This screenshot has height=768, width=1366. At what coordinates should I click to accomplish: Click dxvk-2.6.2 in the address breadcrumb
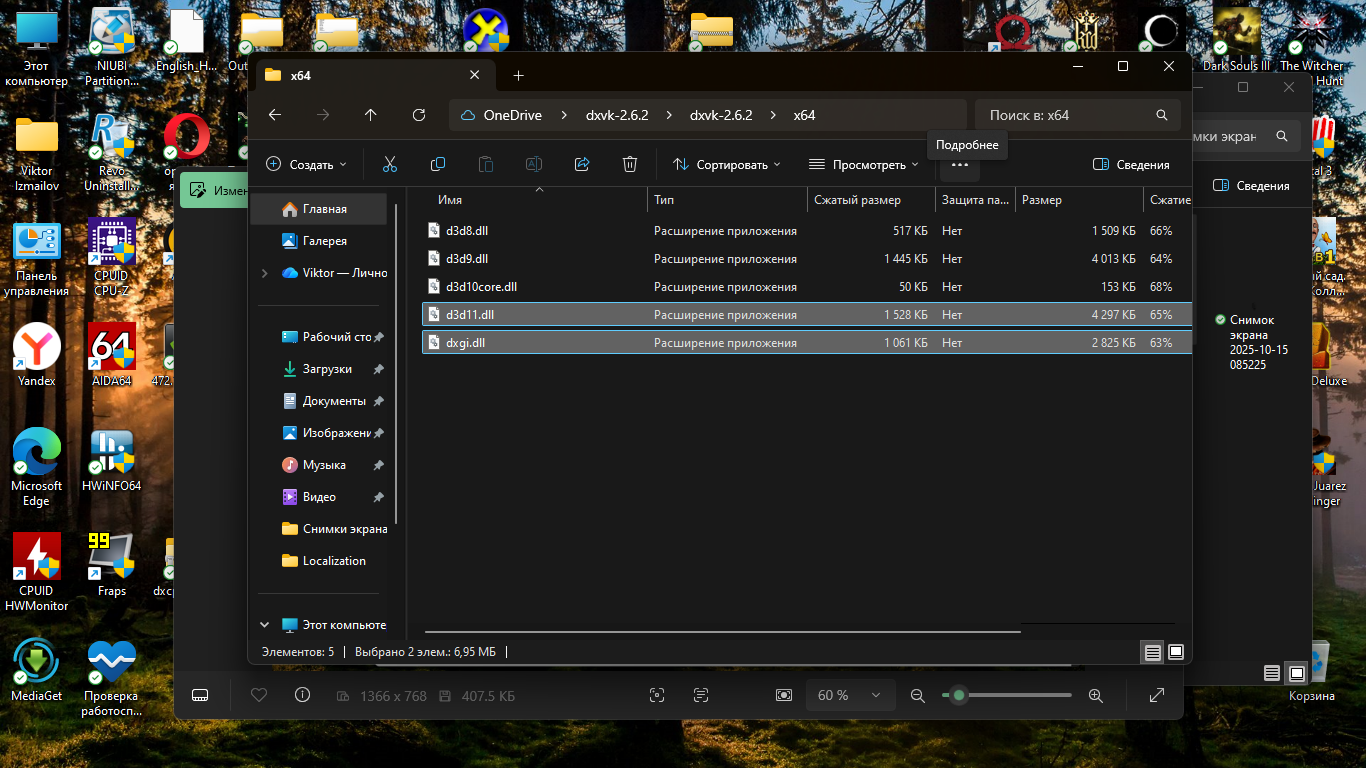pyautogui.click(x=617, y=115)
